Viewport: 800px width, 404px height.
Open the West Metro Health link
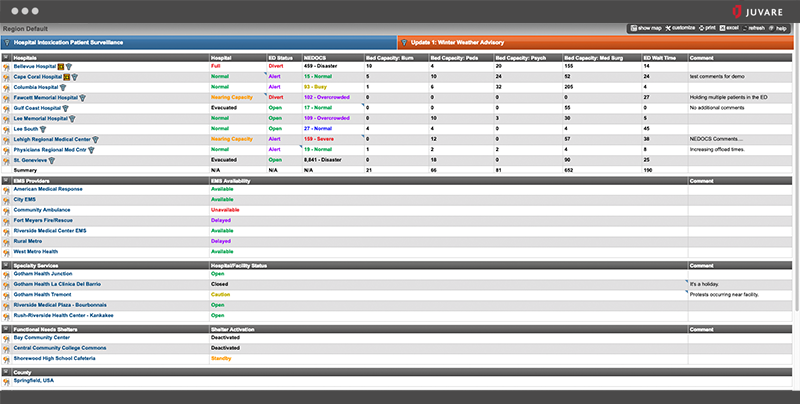36,251
